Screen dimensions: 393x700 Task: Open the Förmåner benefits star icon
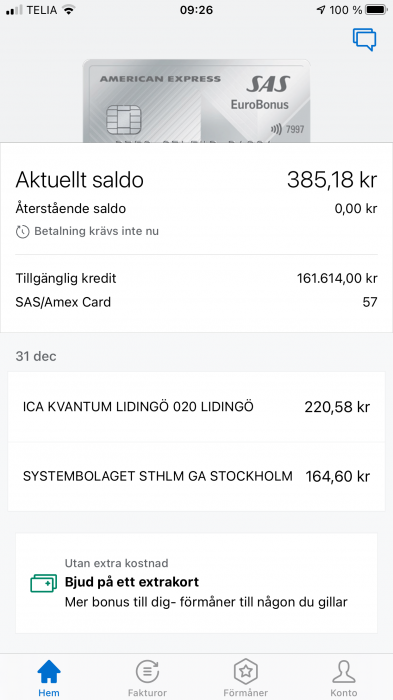(x=246, y=671)
